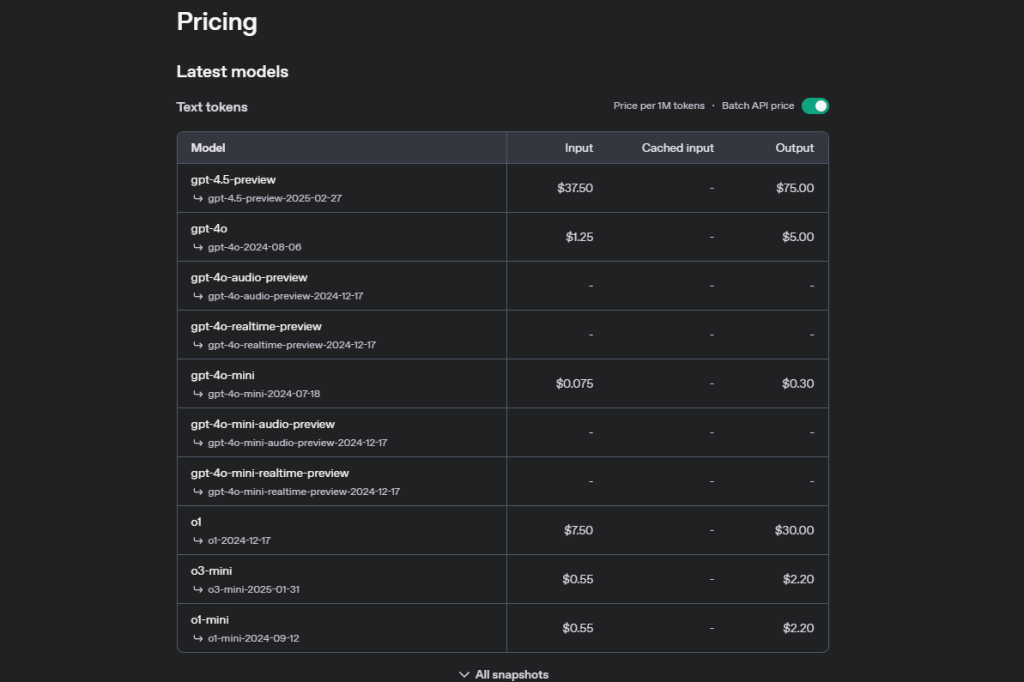The height and width of the screenshot is (682, 1024).
Task: Click the snapshot arrow icon beside gpt-4.5-preview-2025-02-27
Action: point(197,198)
